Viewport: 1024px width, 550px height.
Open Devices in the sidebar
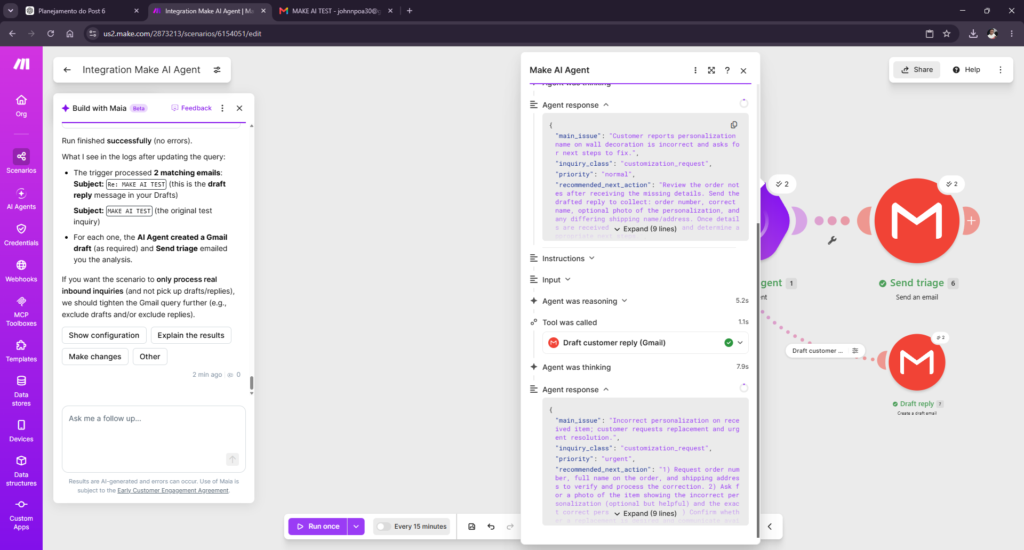tap(21, 430)
